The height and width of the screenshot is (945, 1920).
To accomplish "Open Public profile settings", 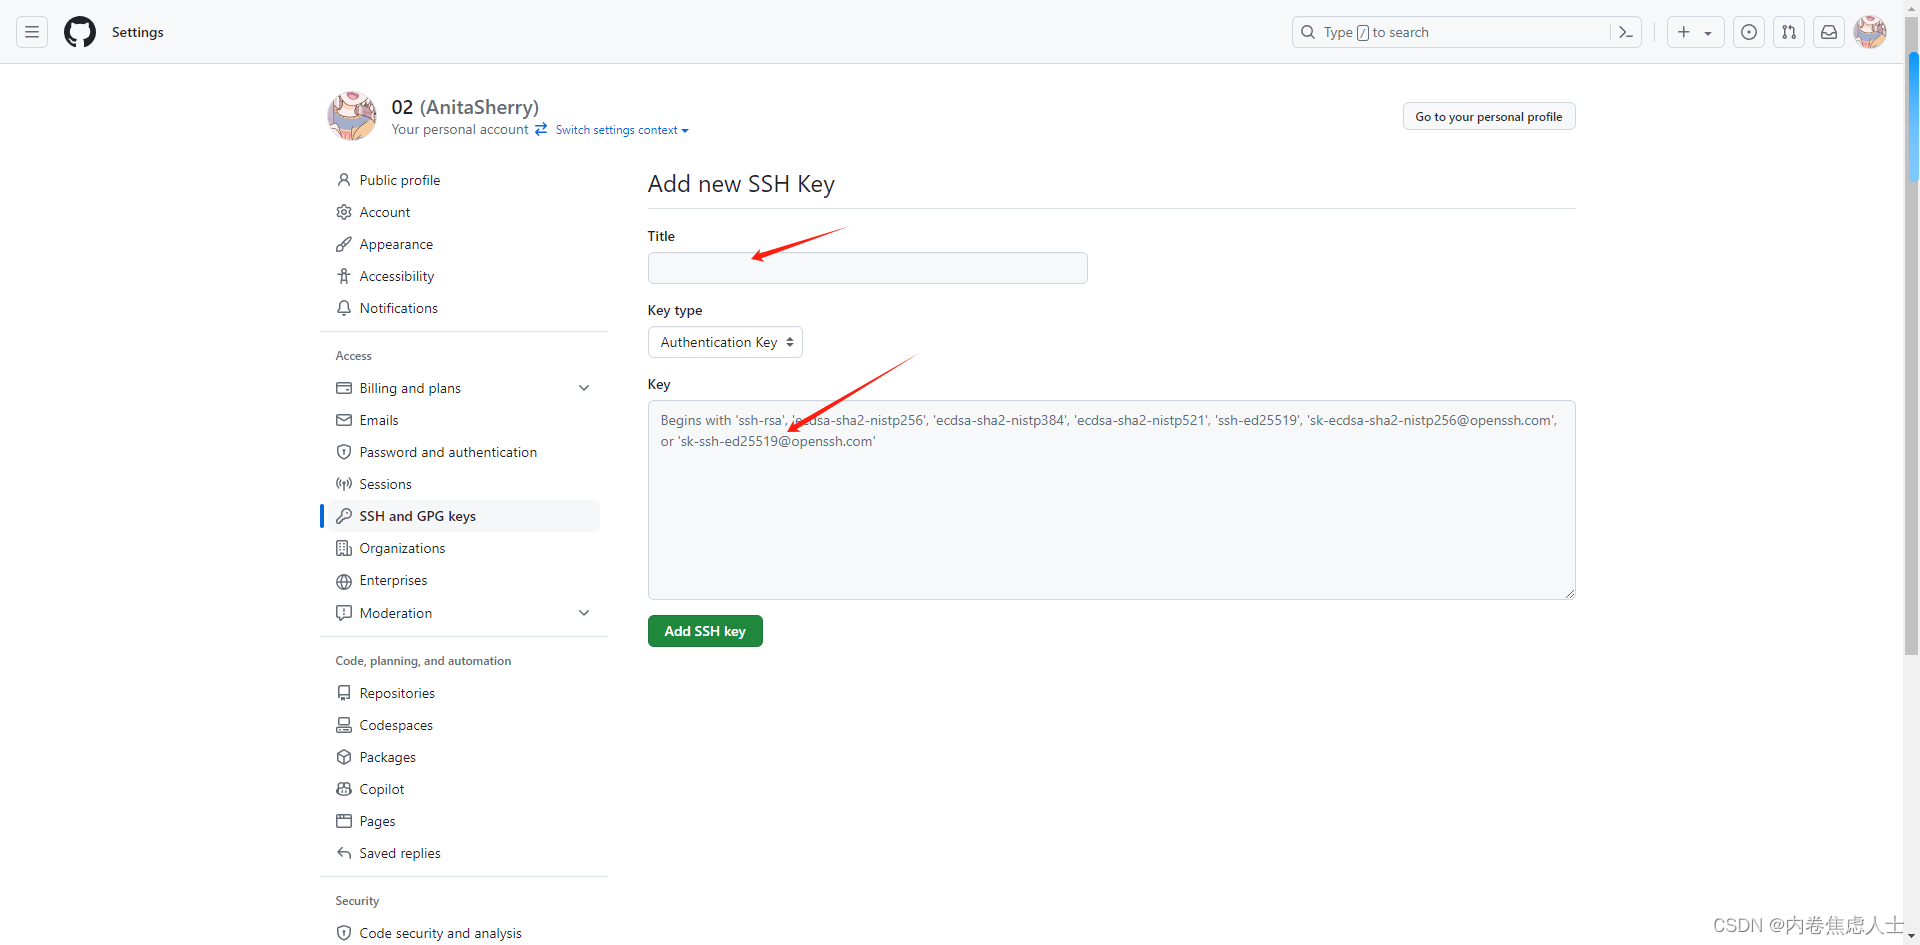I will tap(400, 180).
